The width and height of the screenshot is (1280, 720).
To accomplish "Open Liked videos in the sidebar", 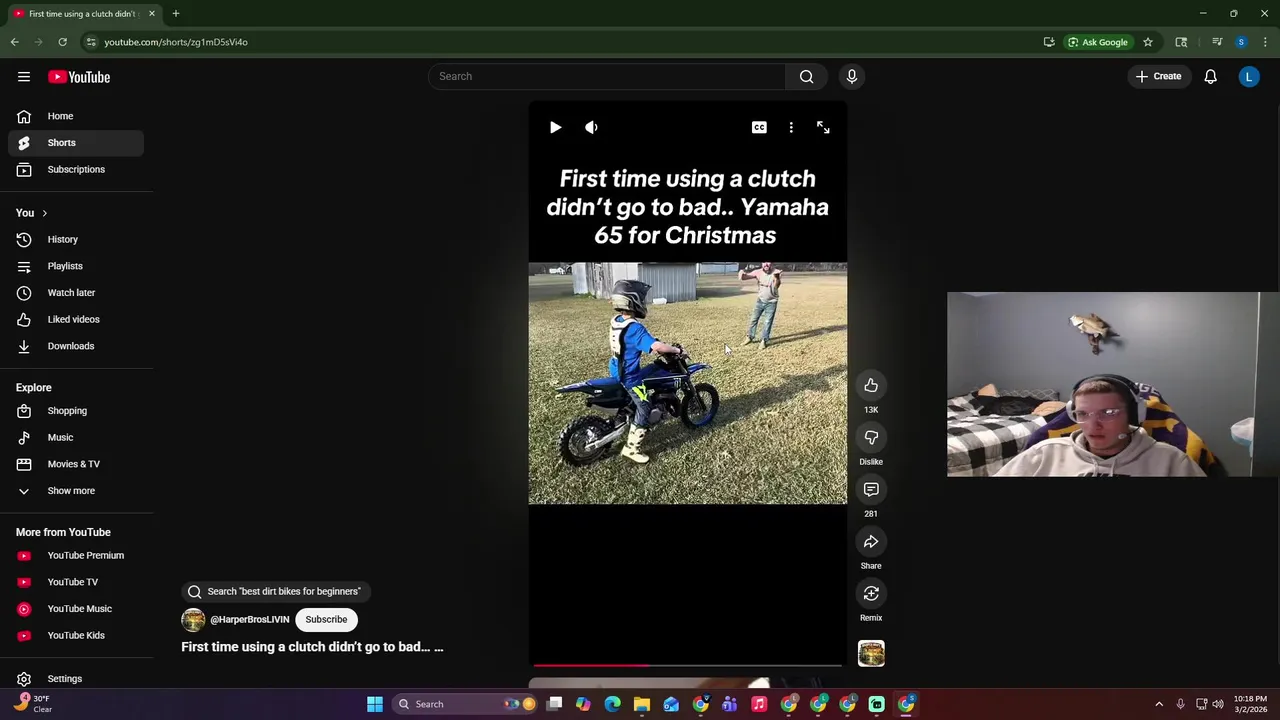I will click(76, 319).
